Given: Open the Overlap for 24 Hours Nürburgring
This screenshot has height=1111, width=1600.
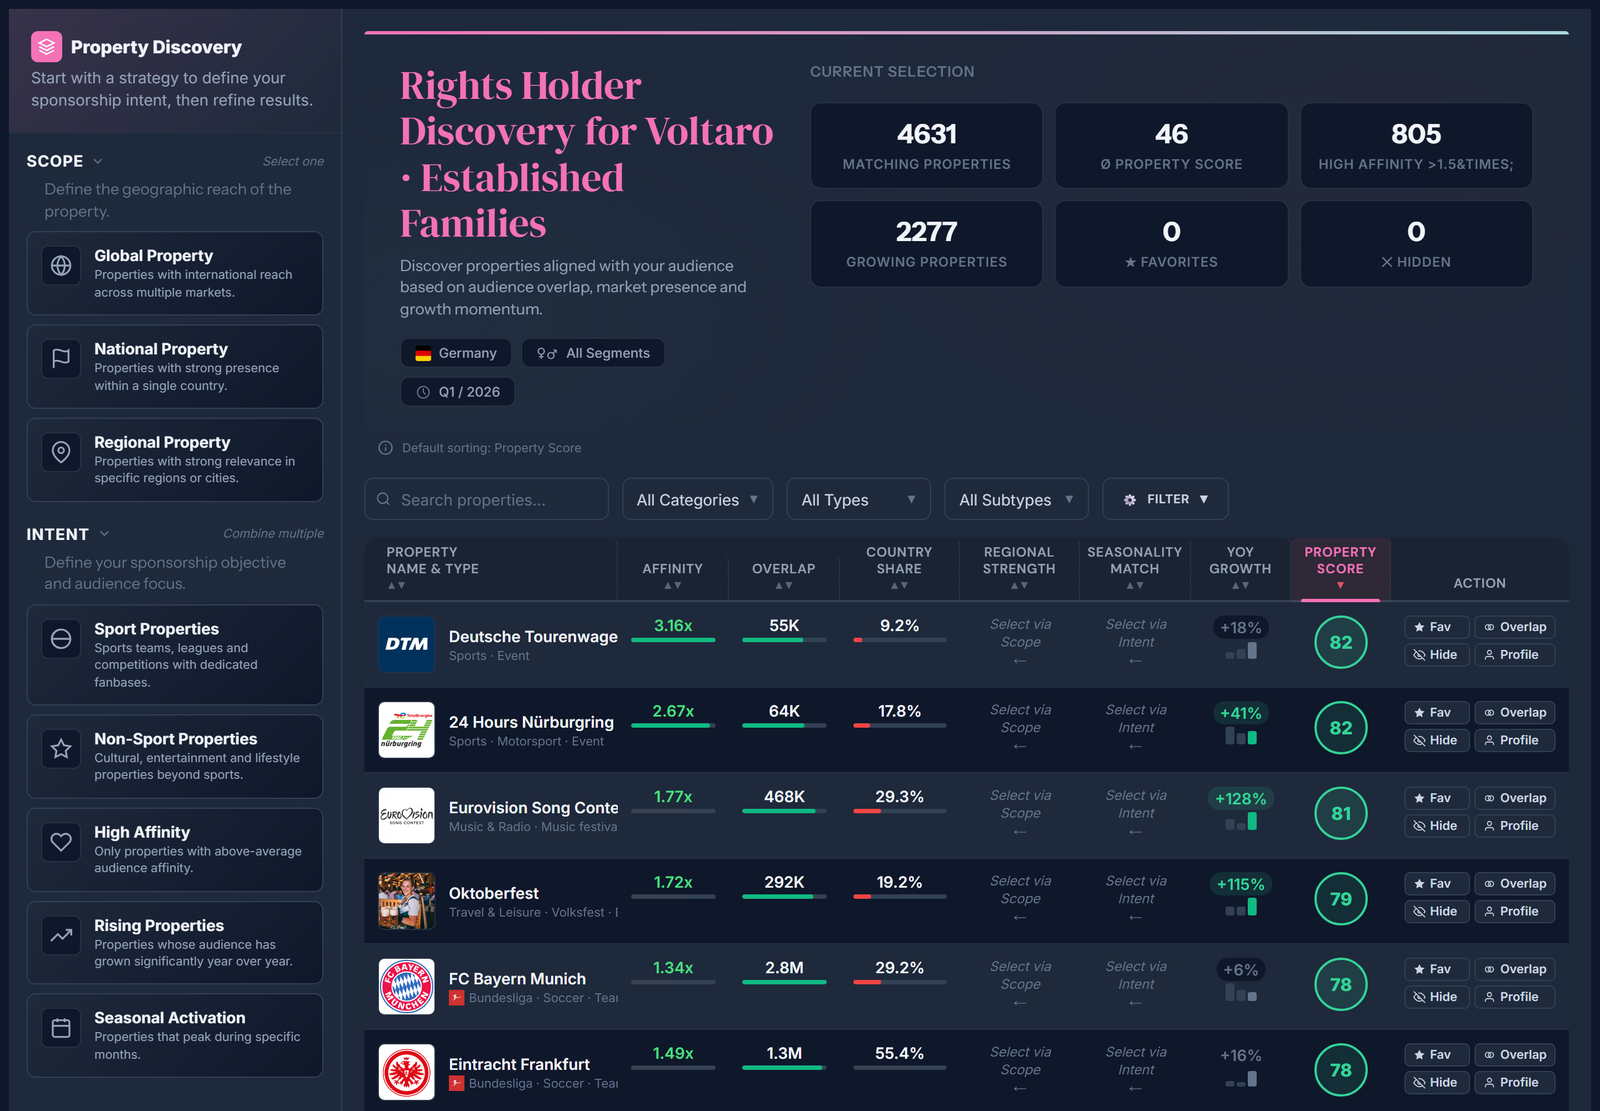Looking at the screenshot, I should click(1515, 713).
